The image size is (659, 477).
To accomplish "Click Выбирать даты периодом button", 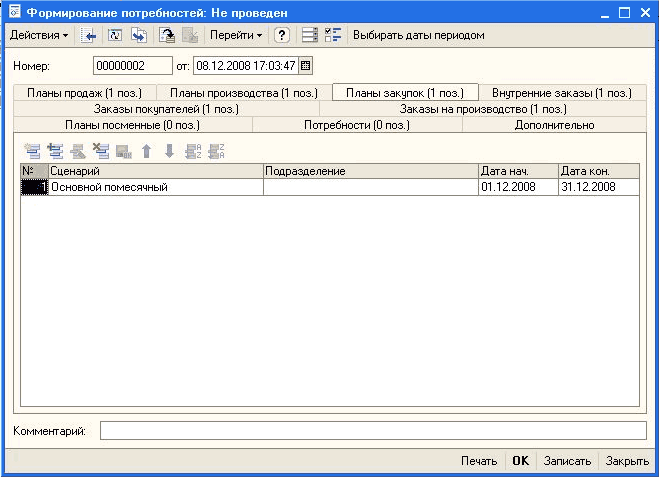I will click(x=419, y=35).
